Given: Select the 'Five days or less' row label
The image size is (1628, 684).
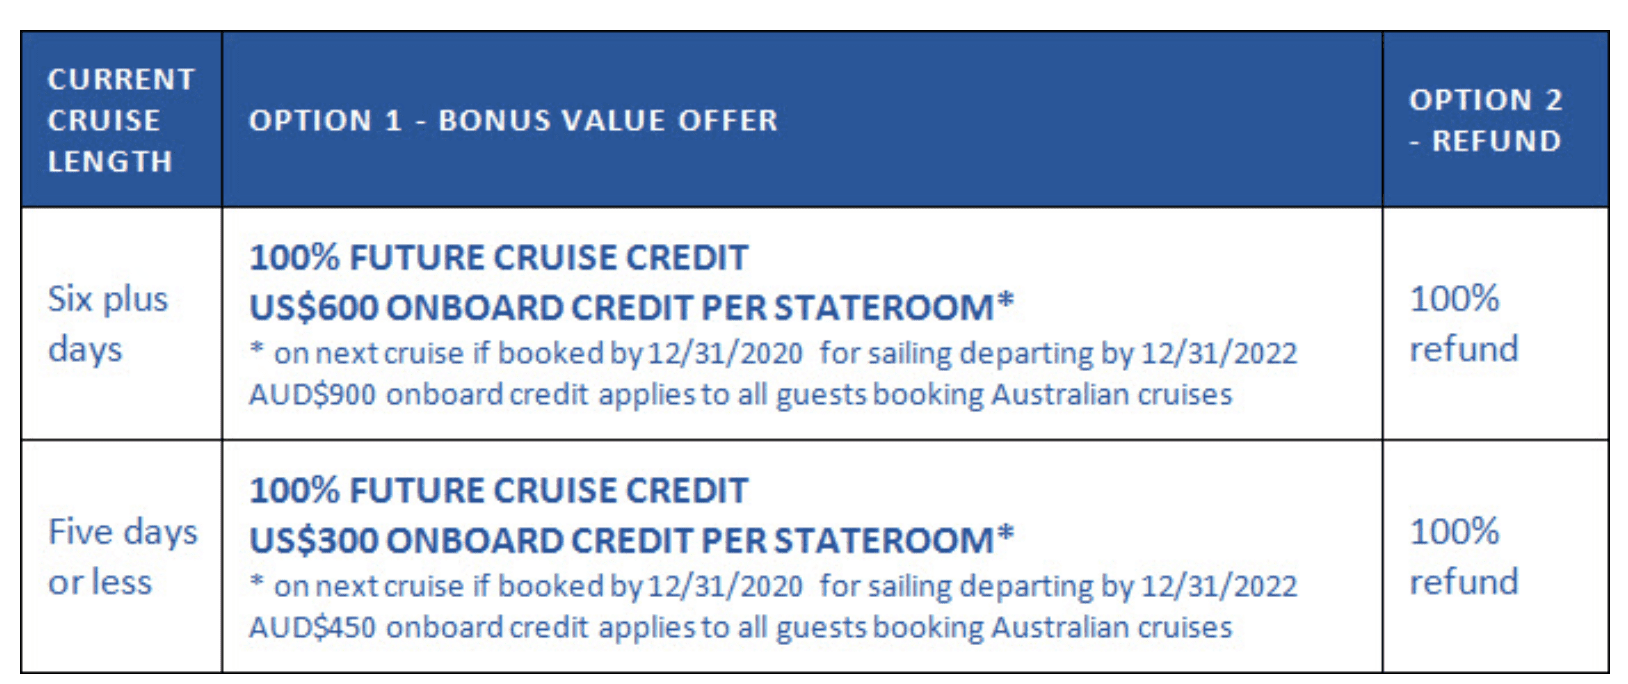Looking at the screenshot, I should [x=122, y=557].
